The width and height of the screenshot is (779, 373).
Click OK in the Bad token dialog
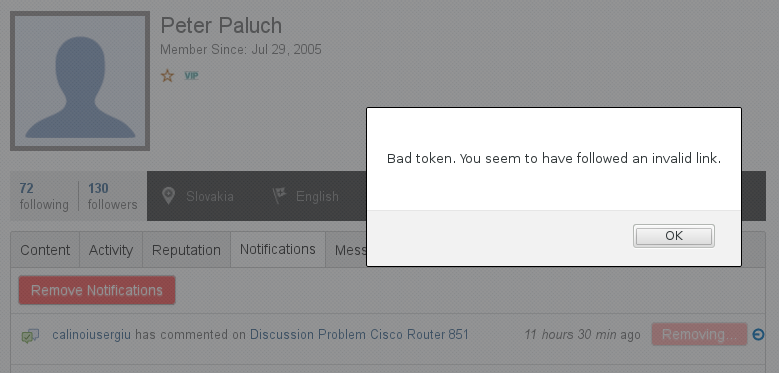[674, 236]
